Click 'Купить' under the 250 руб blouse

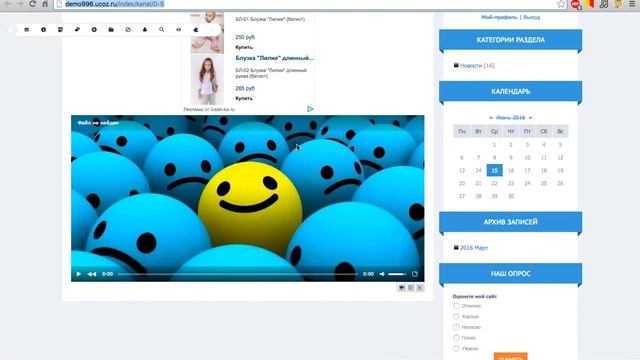(244, 47)
